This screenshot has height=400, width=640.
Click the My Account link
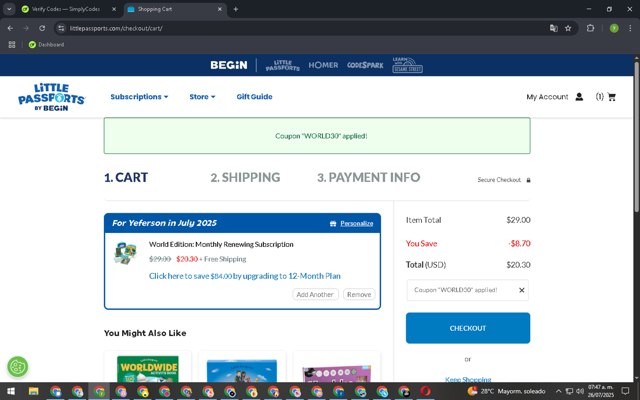pyautogui.click(x=547, y=97)
